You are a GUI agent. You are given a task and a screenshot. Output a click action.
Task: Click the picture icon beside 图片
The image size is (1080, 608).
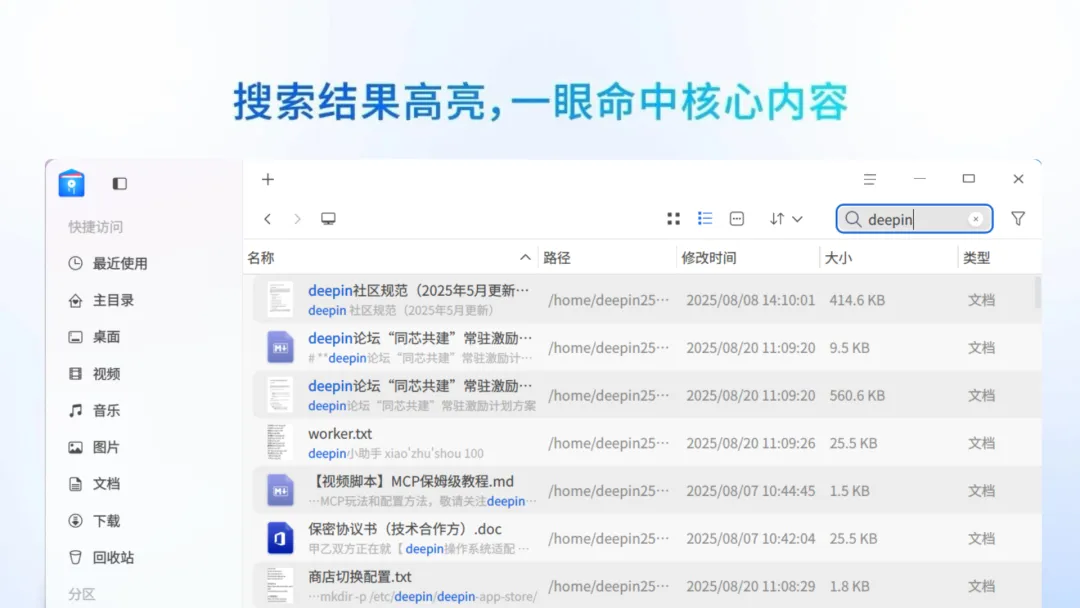pos(76,448)
